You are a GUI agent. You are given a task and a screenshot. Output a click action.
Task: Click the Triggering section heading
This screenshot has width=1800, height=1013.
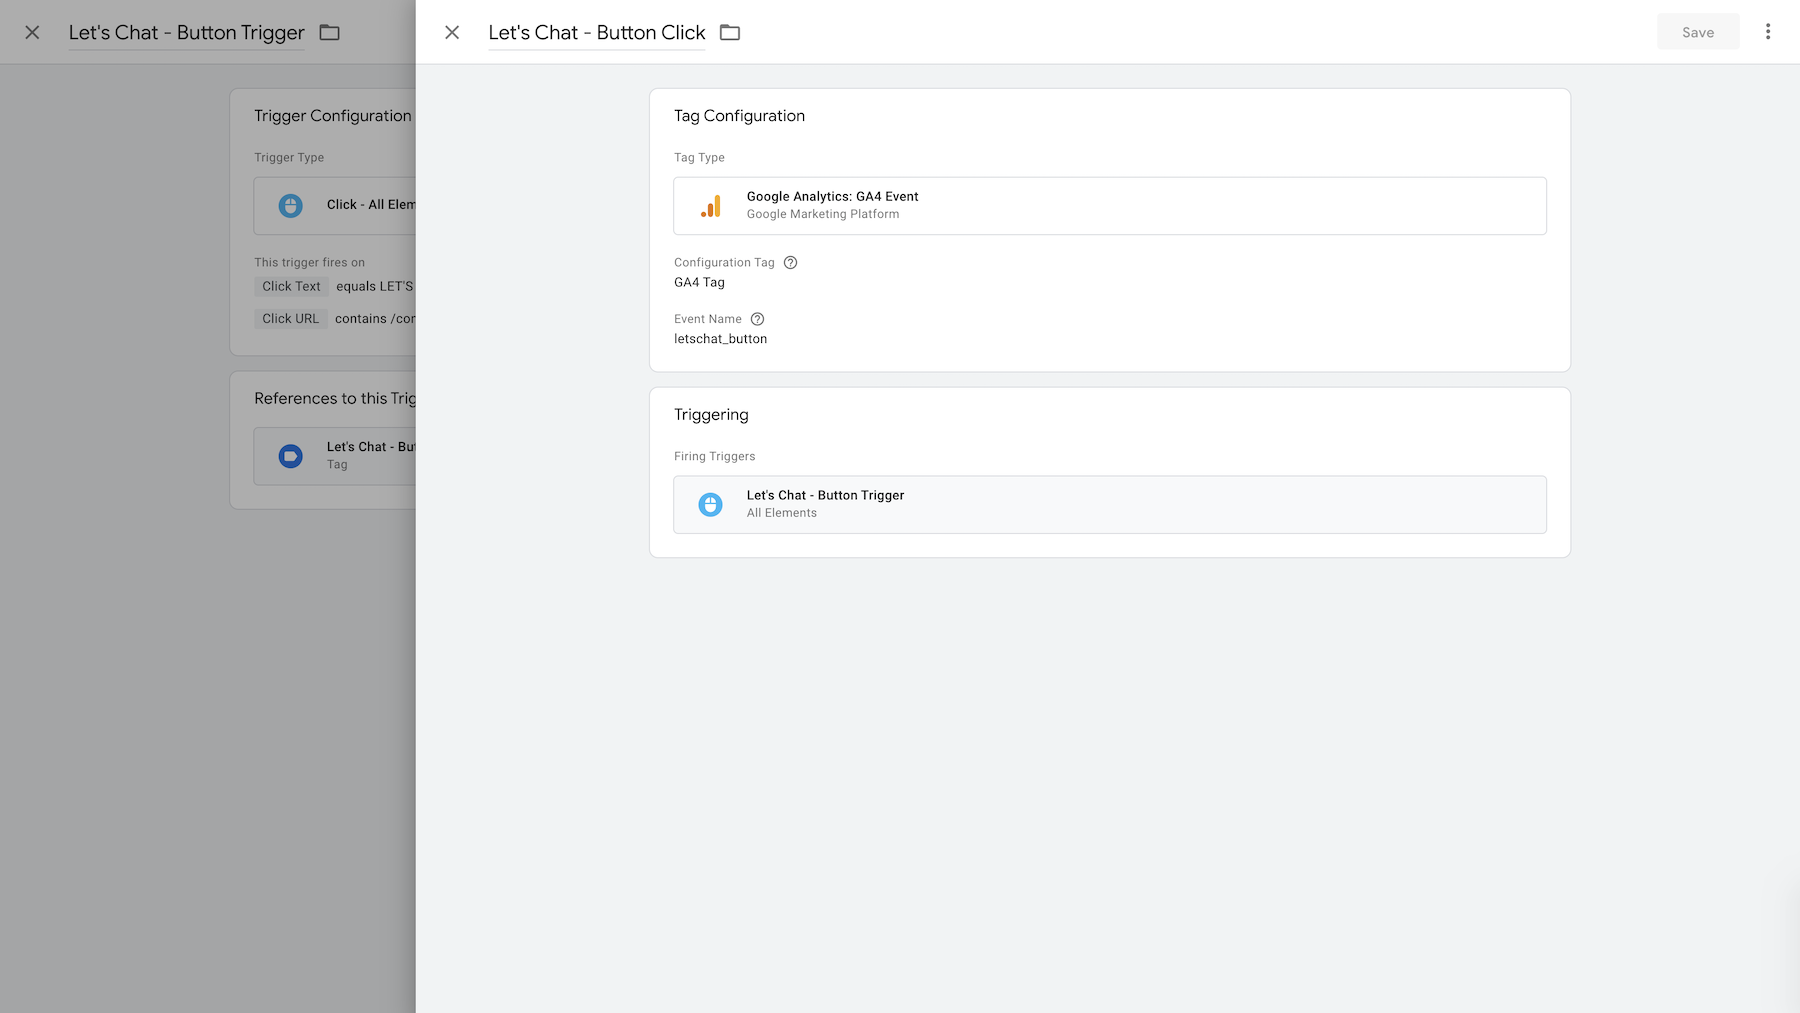pyautogui.click(x=711, y=415)
